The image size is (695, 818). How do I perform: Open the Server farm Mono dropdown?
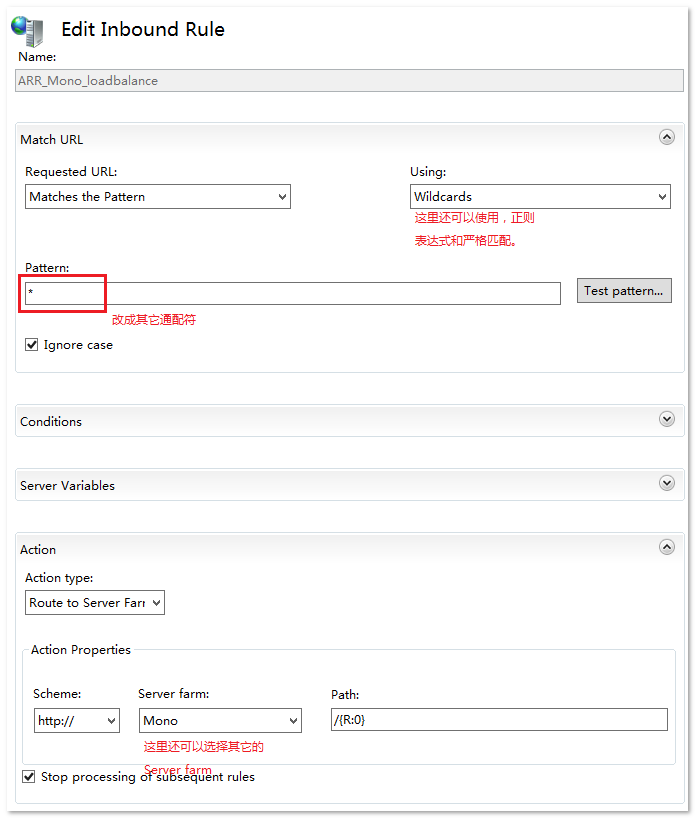(x=220, y=720)
